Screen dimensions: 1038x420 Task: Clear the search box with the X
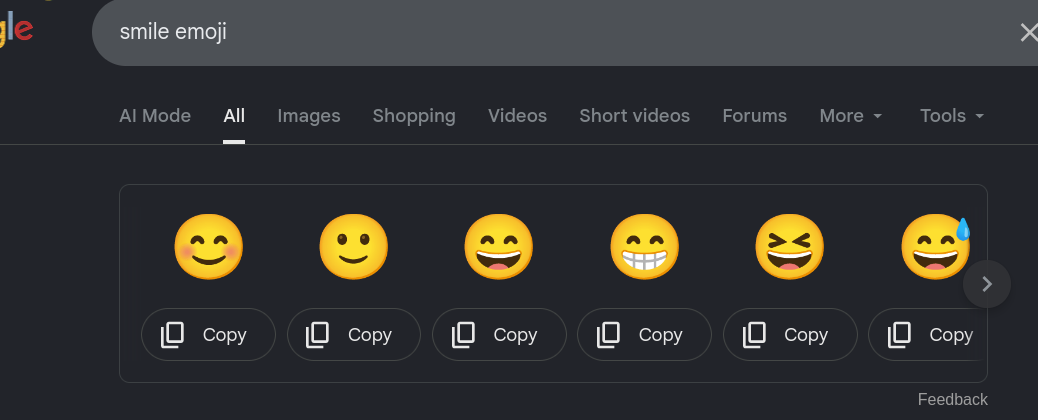pyautogui.click(x=1028, y=32)
